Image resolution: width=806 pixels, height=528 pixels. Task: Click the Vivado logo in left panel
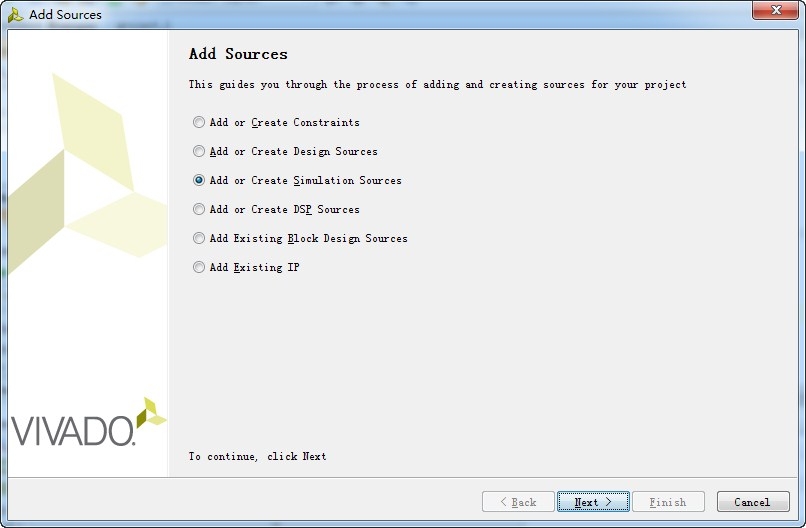click(88, 422)
